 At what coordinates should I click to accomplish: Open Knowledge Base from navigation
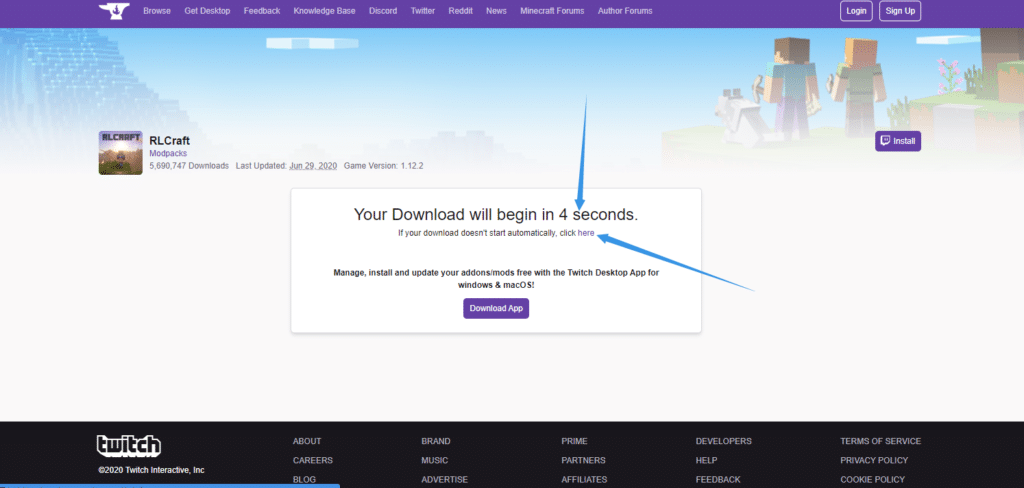coord(322,11)
